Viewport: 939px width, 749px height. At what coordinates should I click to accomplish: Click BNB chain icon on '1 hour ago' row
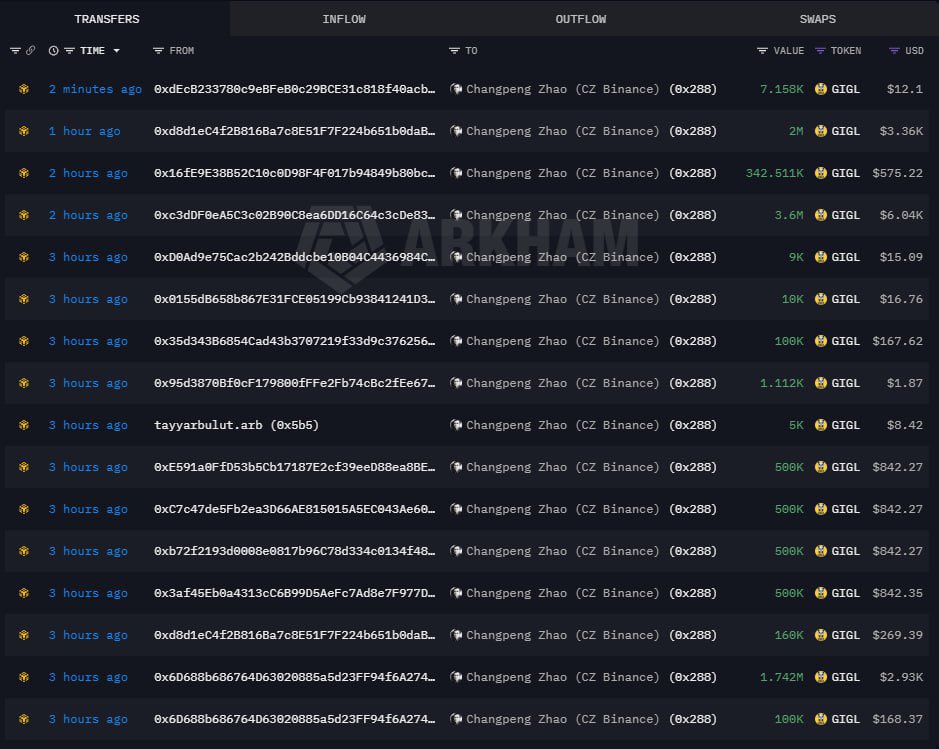tap(24, 131)
